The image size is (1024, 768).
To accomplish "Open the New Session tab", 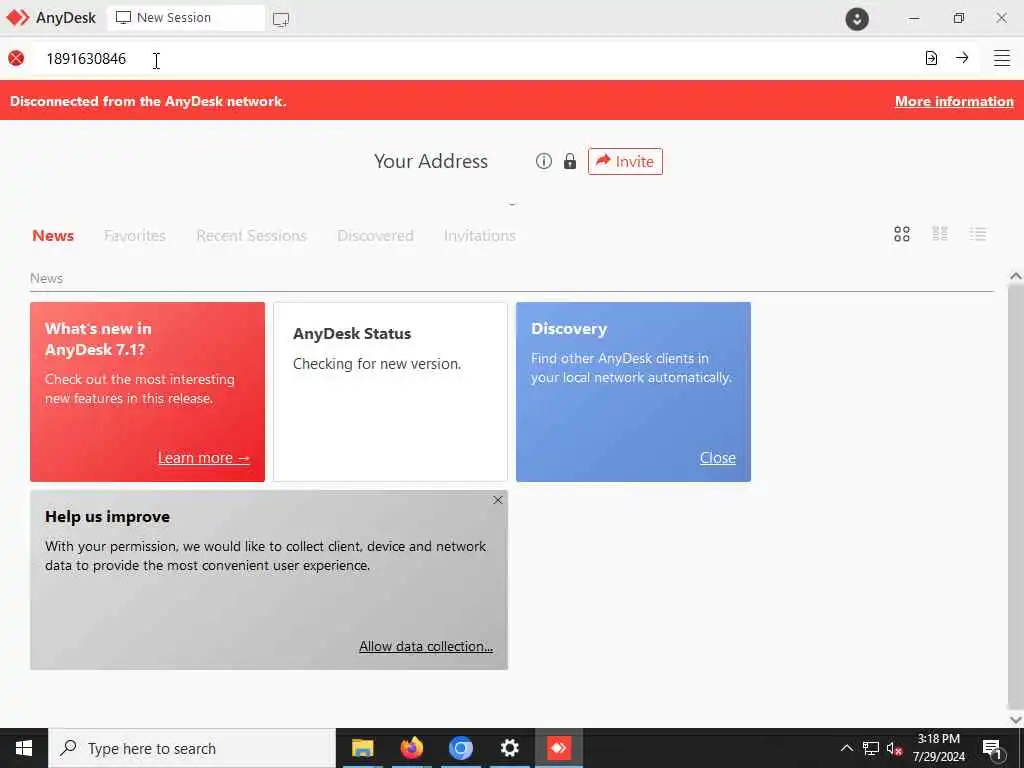I will [185, 18].
